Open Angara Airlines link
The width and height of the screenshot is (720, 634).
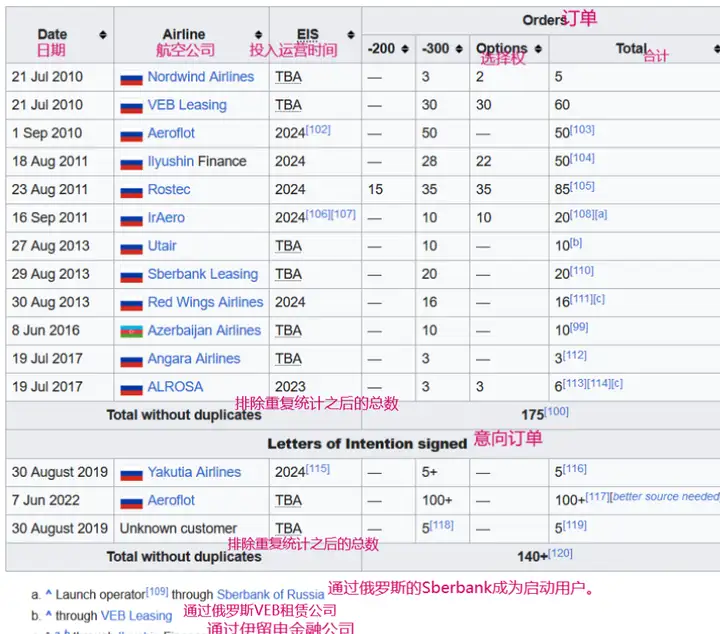click(x=194, y=359)
